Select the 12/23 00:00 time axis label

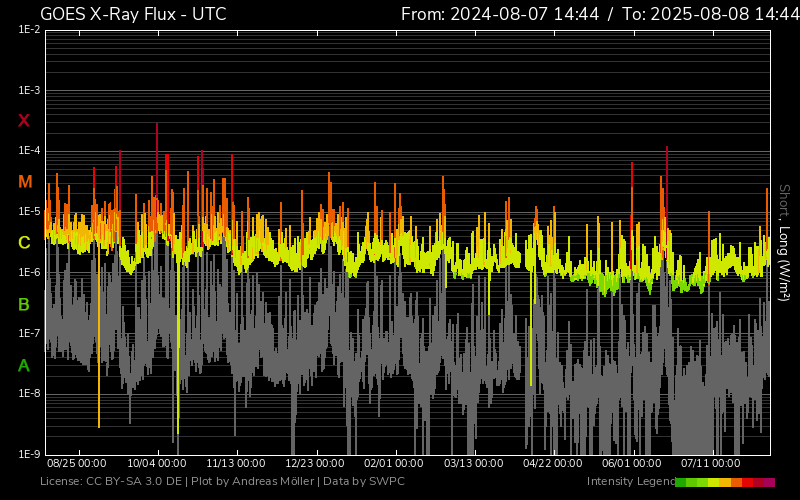coord(314,464)
